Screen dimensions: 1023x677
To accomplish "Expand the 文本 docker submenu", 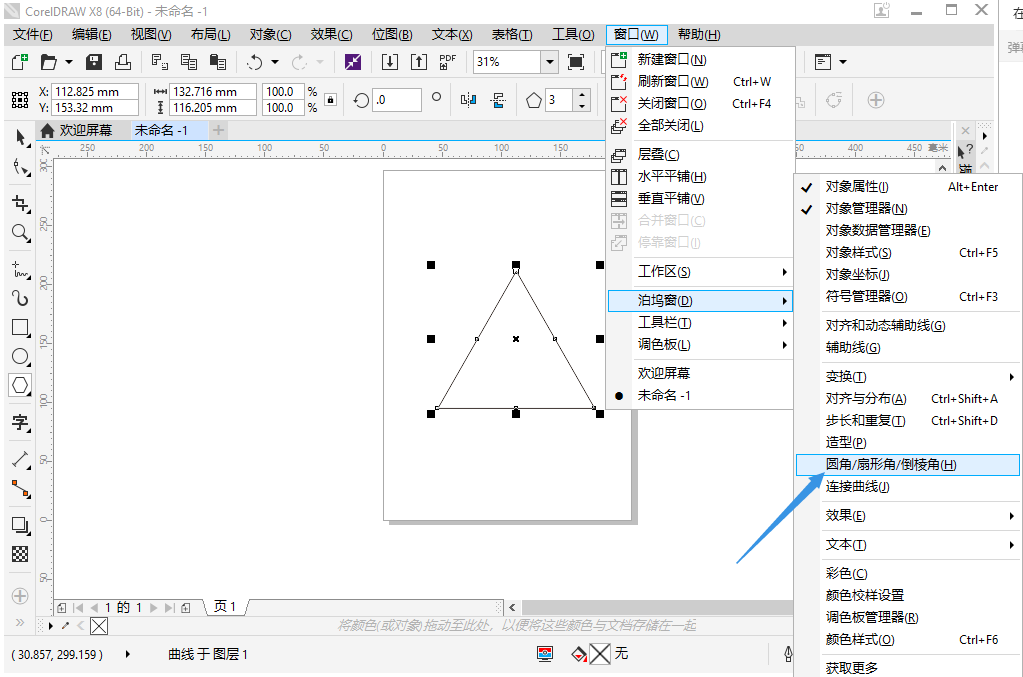I will [x=908, y=545].
